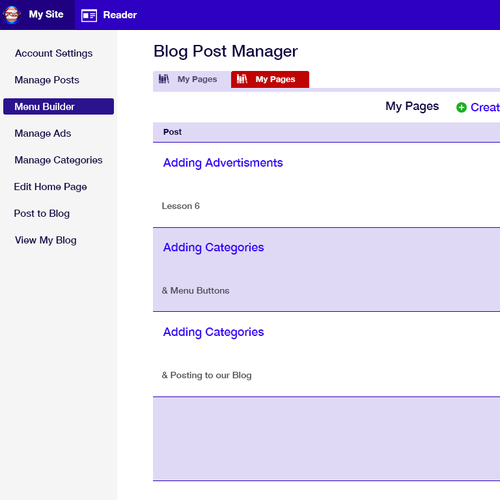Click View My Blog link

[46, 240]
